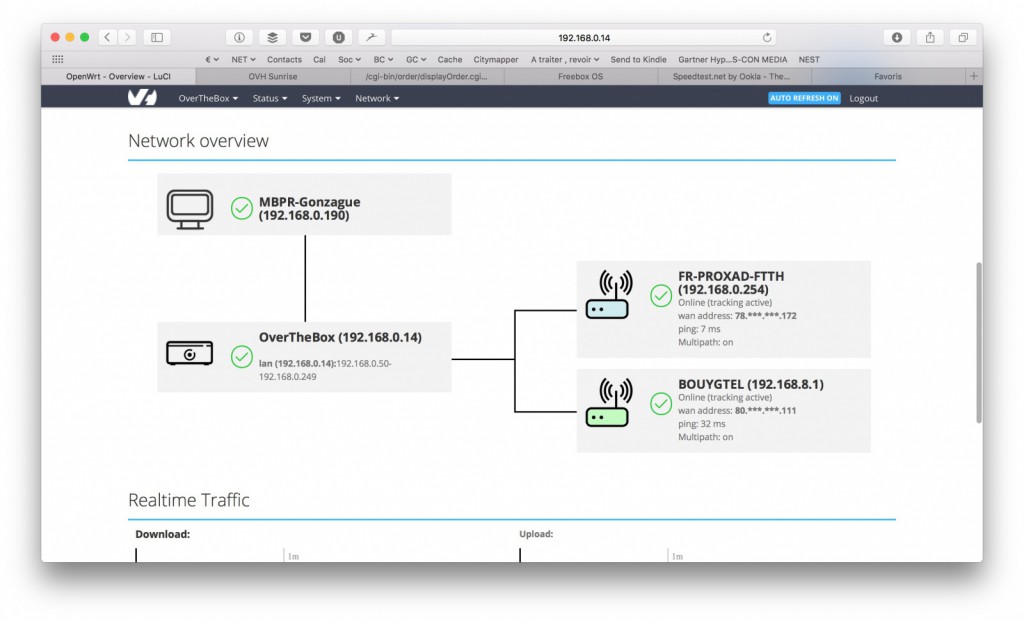Add a new tab with plus icon
This screenshot has height=621, width=1024.
coord(974,76)
